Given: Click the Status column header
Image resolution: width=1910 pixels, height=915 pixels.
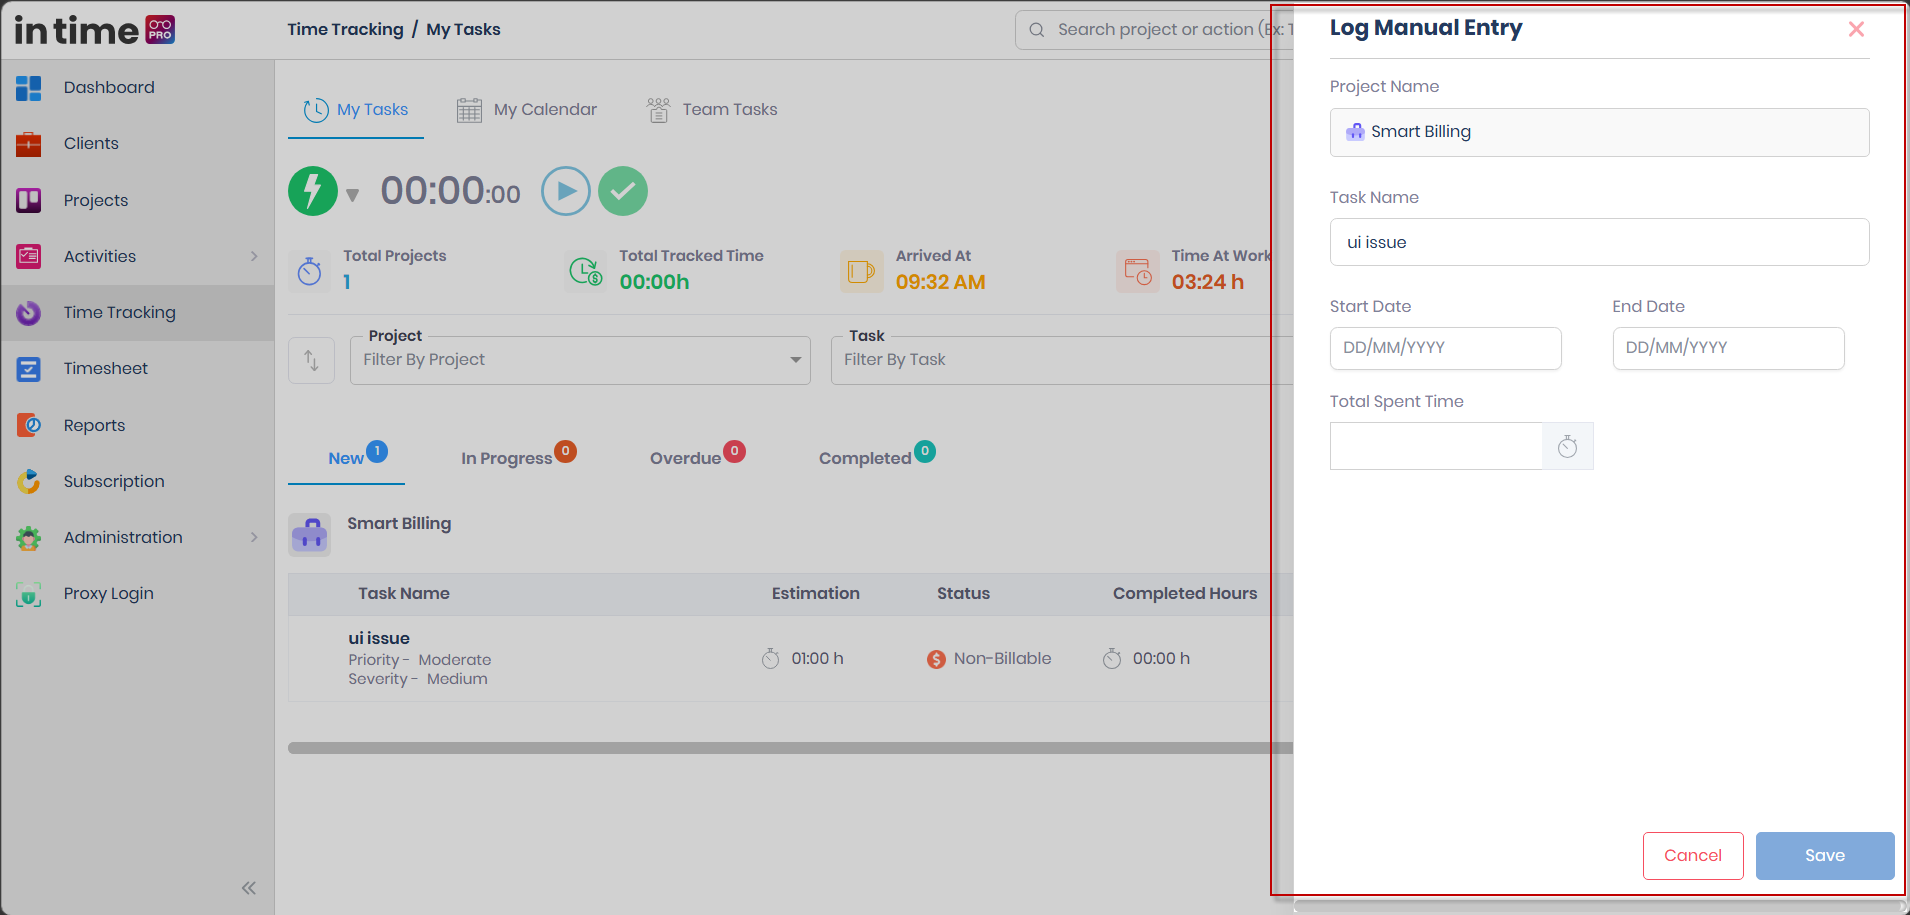Looking at the screenshot, I should [963, 594].
